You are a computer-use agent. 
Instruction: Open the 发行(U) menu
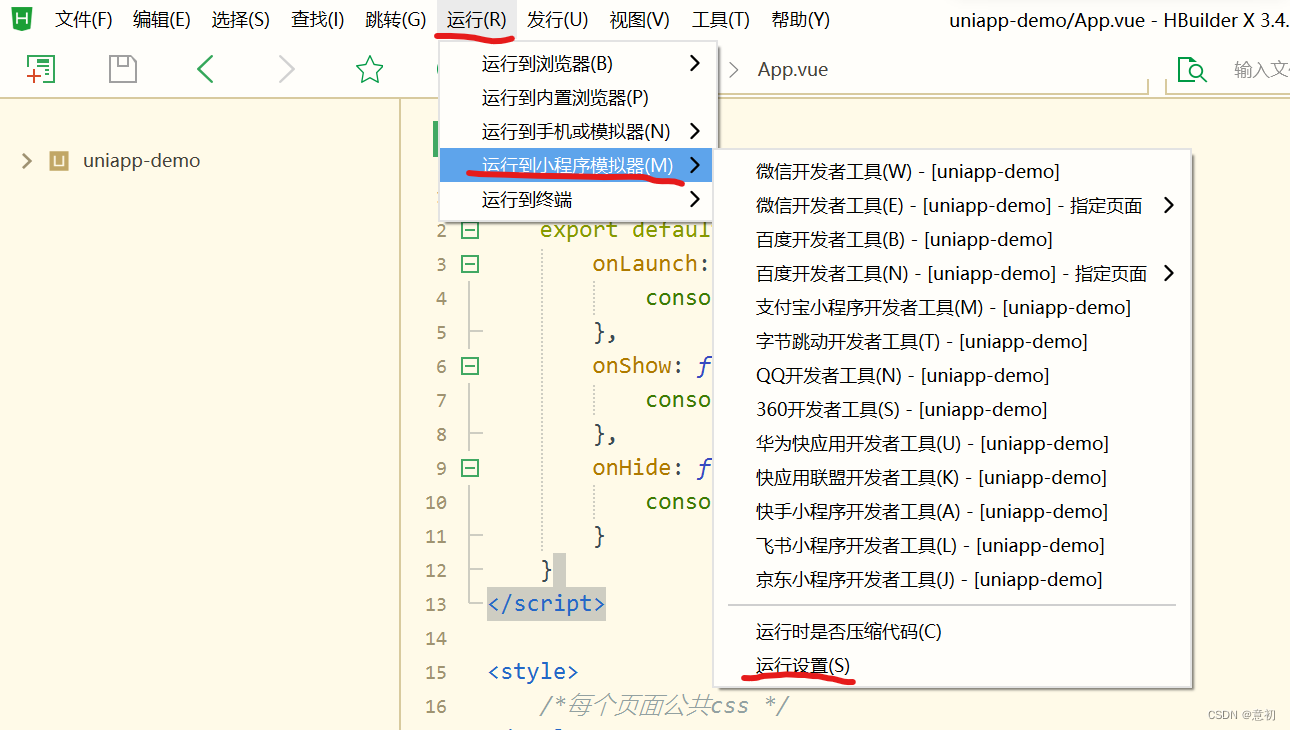[558, 20]
